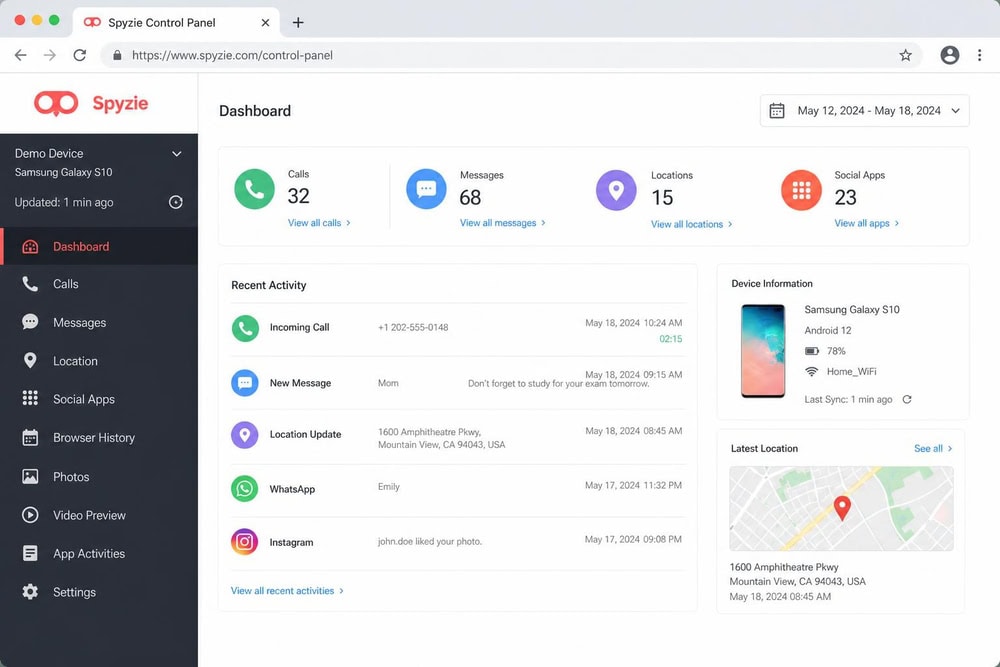Open Location in the sidebar menu
1000x667 pixels.
click(99, 361)
